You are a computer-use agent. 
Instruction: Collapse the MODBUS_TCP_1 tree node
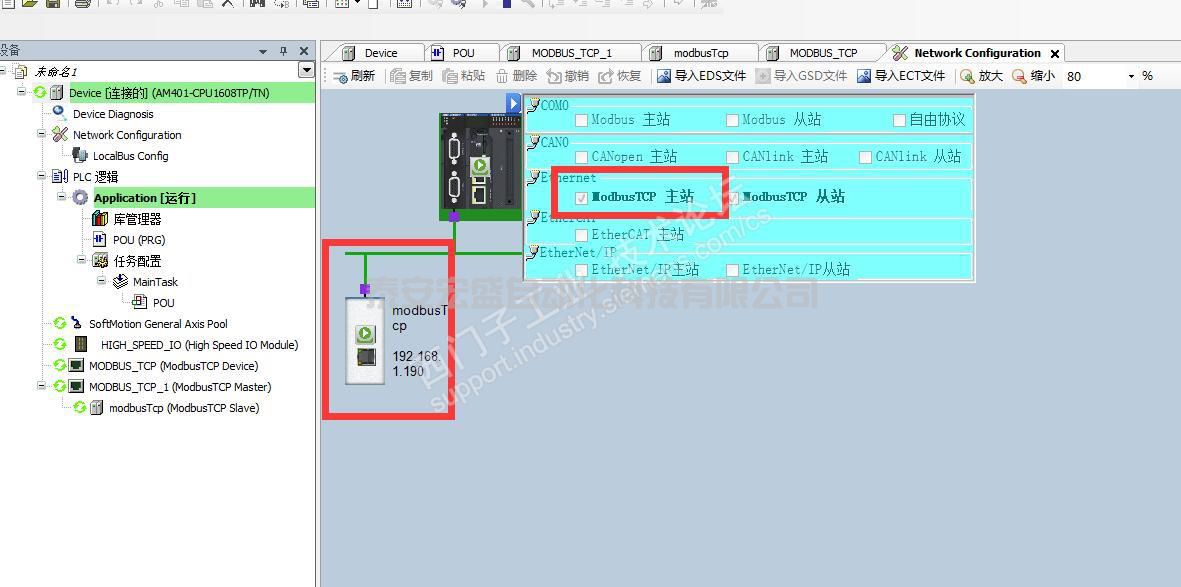tap(42, 386)
